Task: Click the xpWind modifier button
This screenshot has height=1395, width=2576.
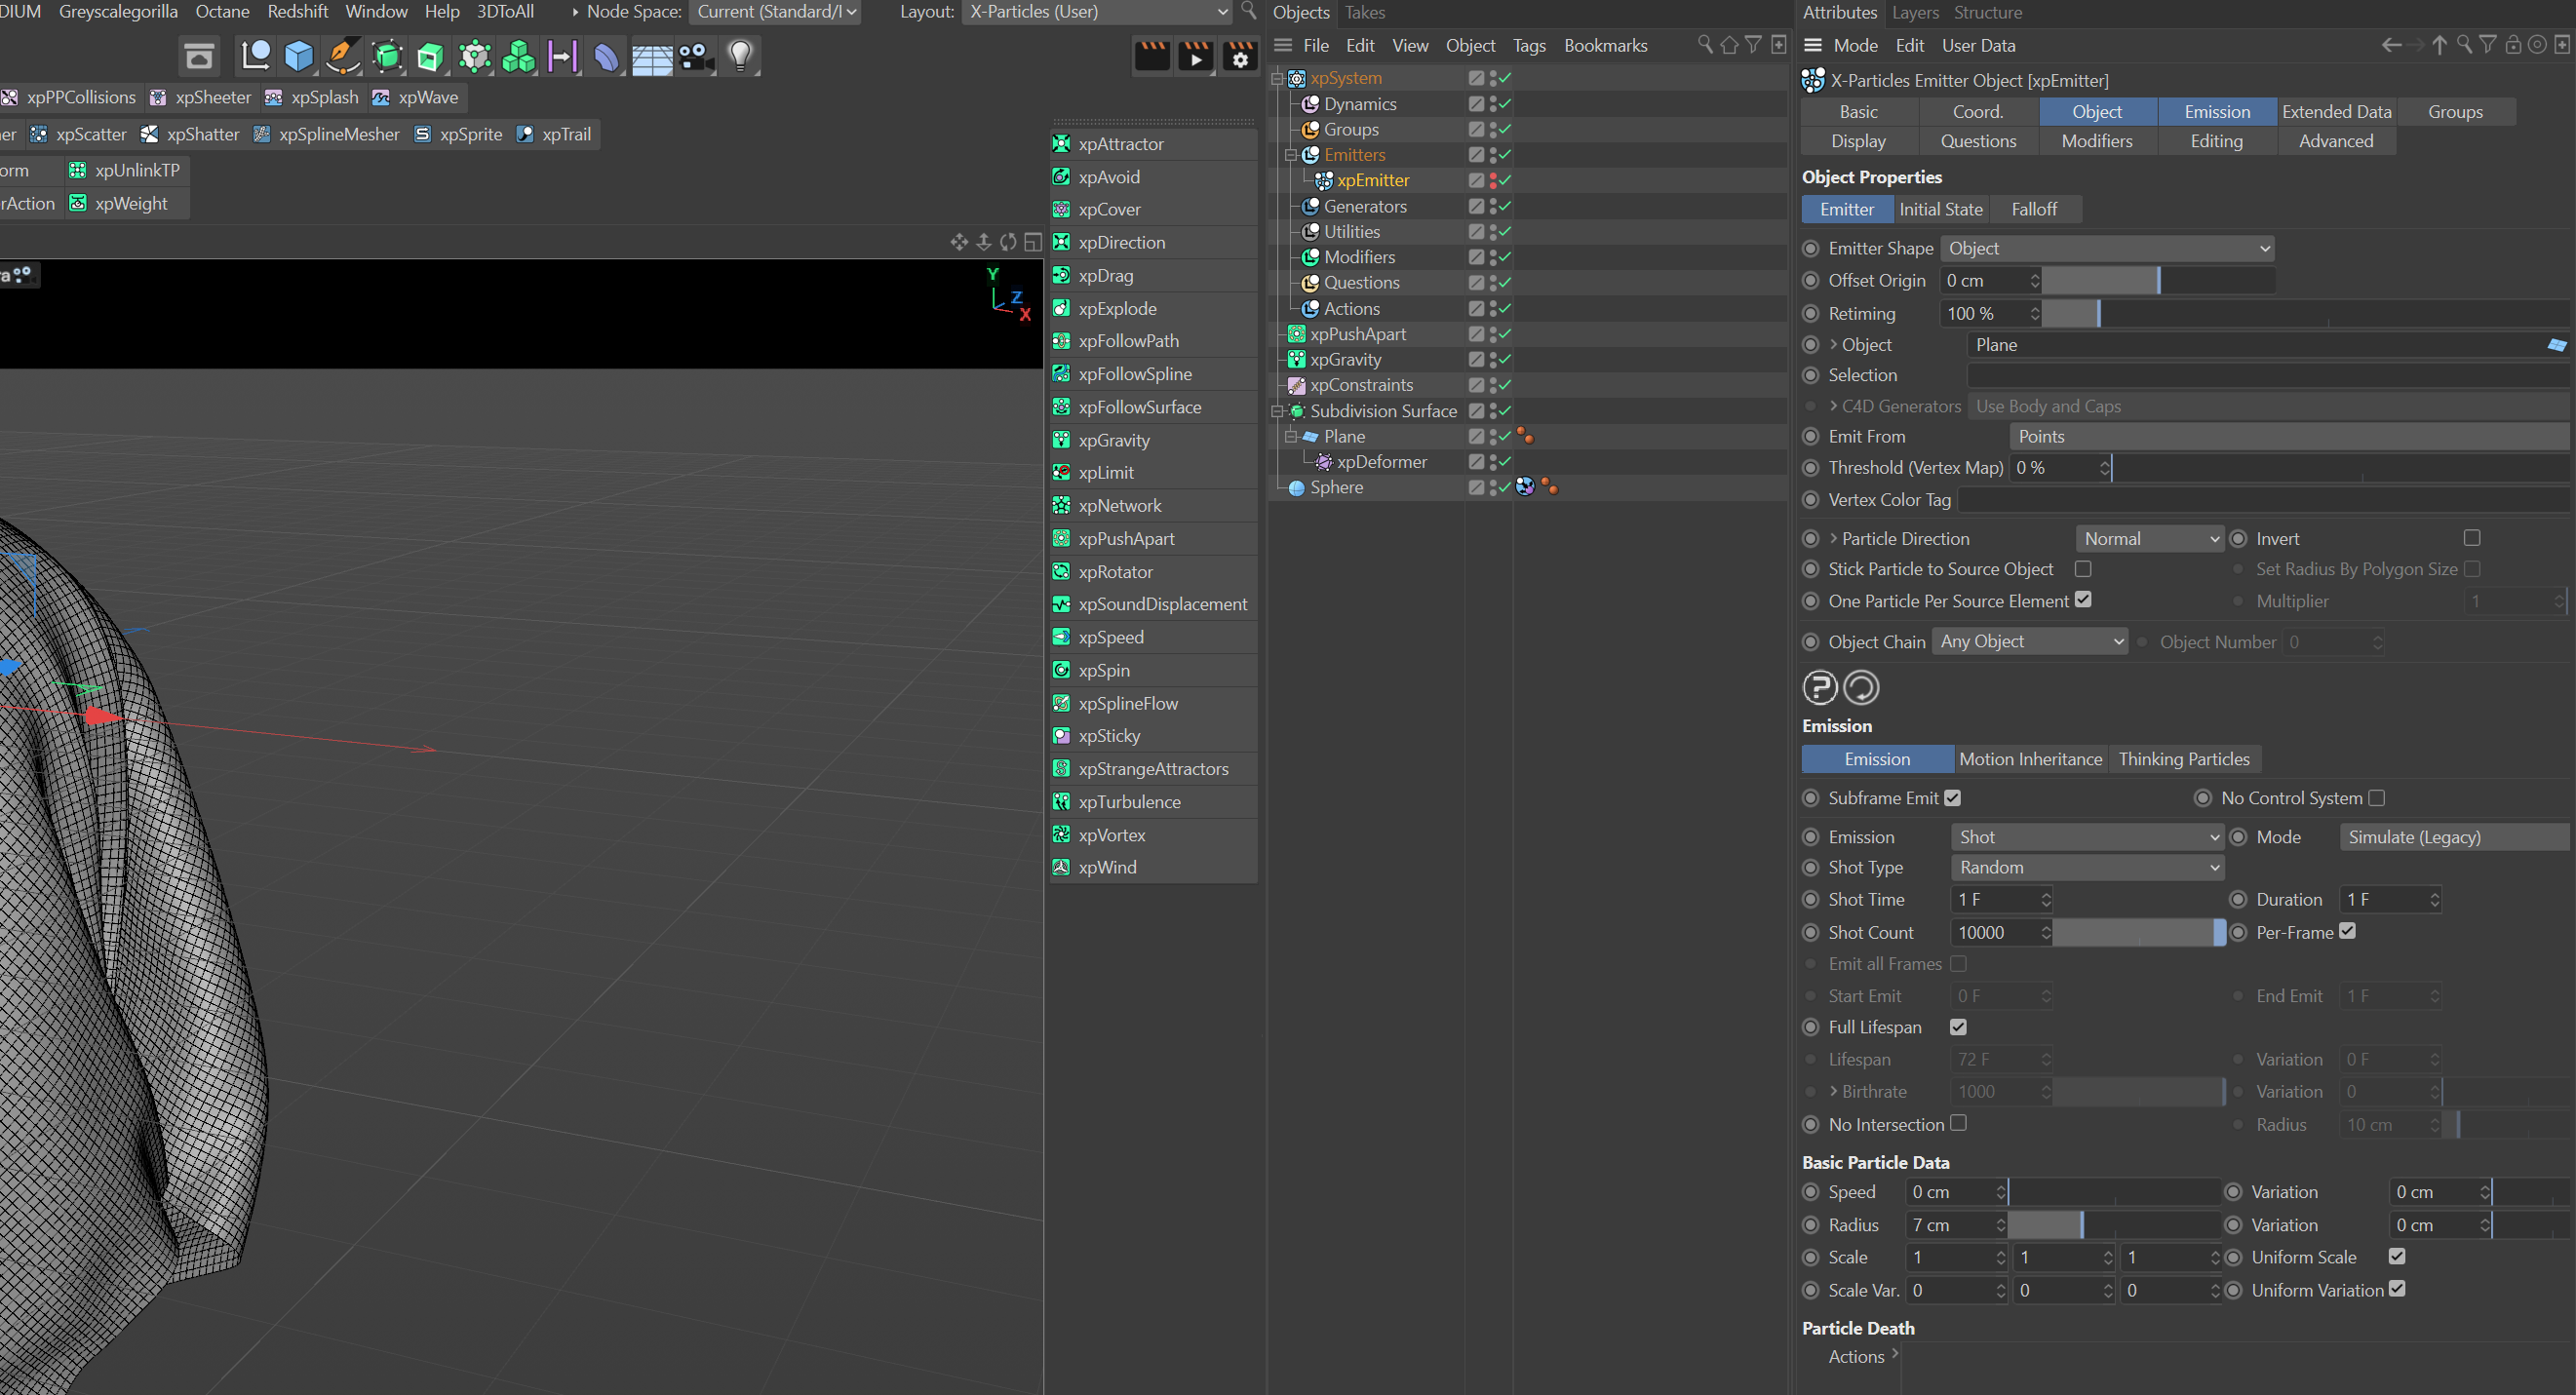Action: (1154, 867)
